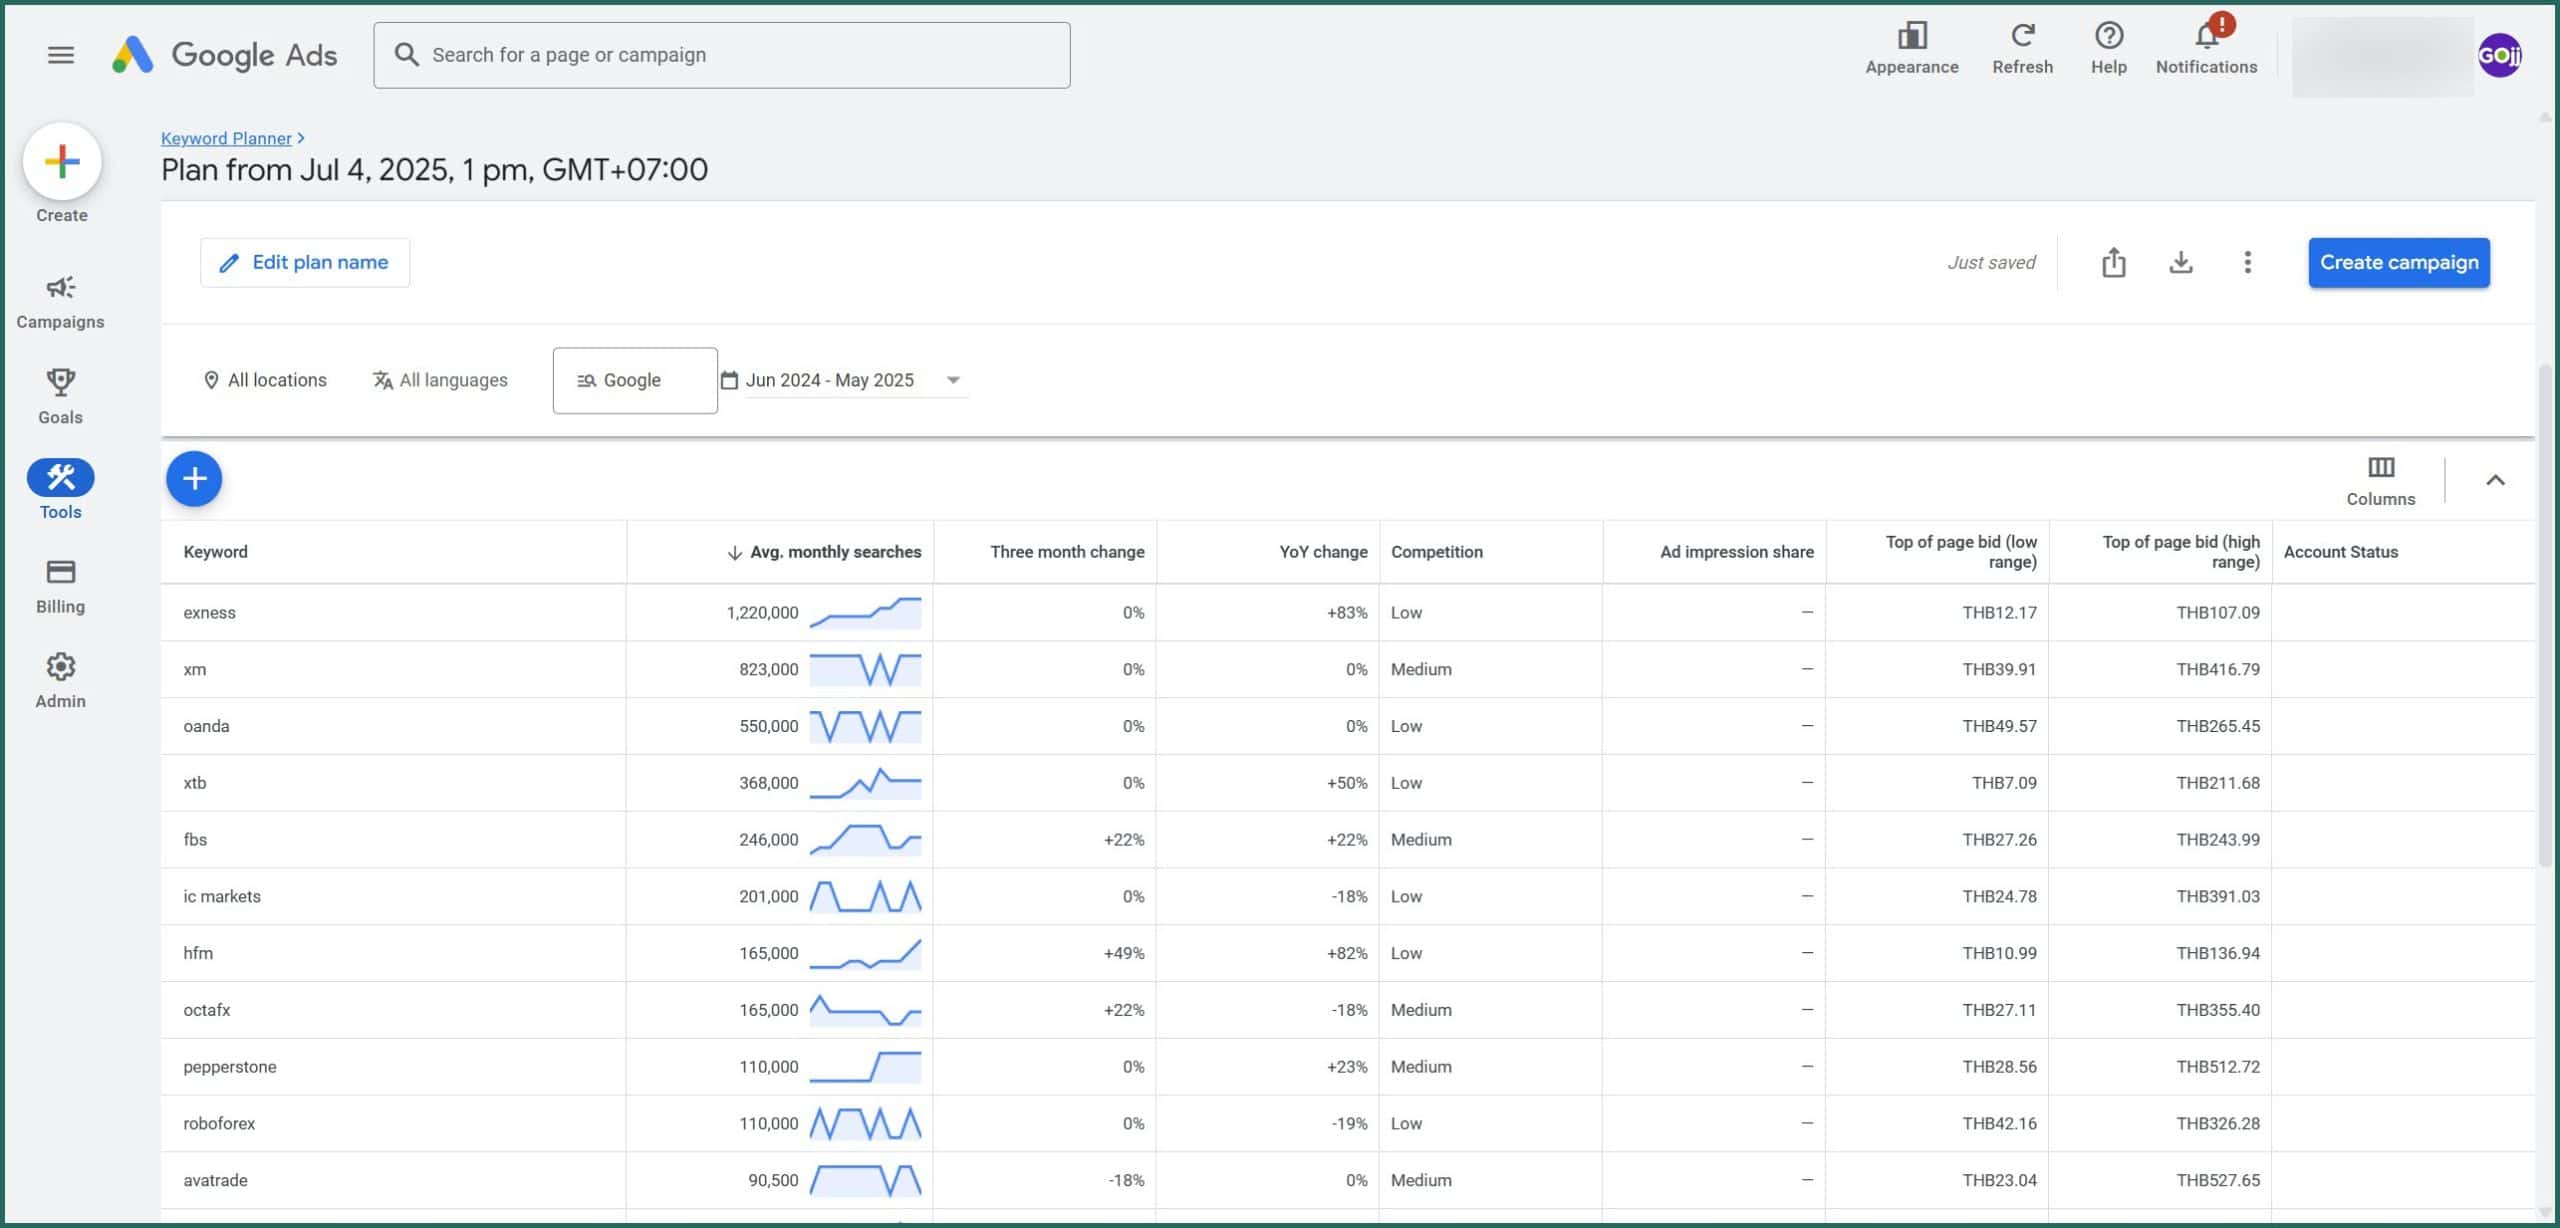This screenshot has height=1228, width=2560.
Task: Modify table Columns
Action: tap(2380, 481)
